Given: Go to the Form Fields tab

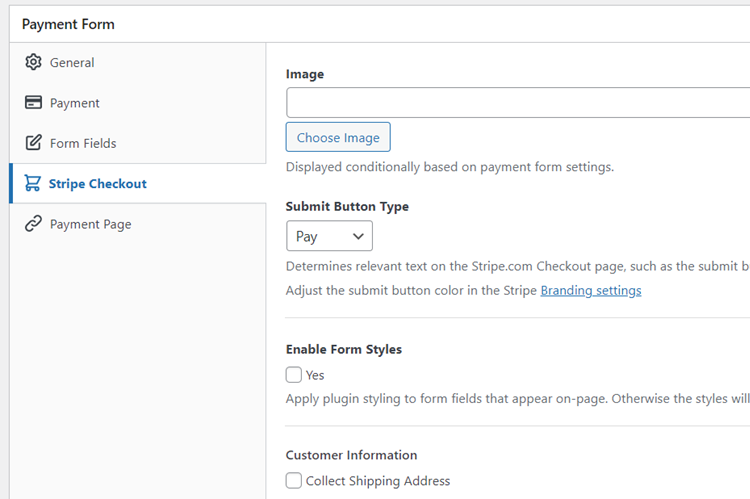Looking at the screenshot, I should pyautogui.click(x=138, y=143).
